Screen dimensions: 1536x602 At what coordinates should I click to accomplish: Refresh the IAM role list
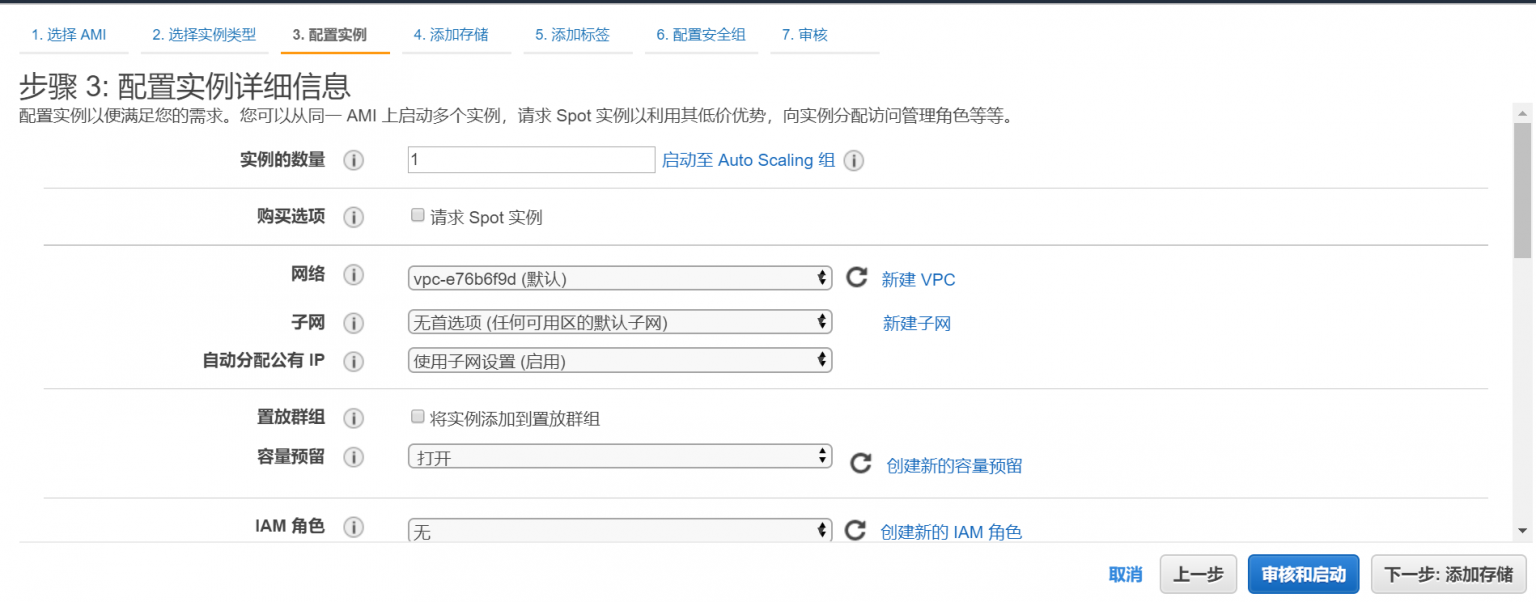click(x=855, y=530)
